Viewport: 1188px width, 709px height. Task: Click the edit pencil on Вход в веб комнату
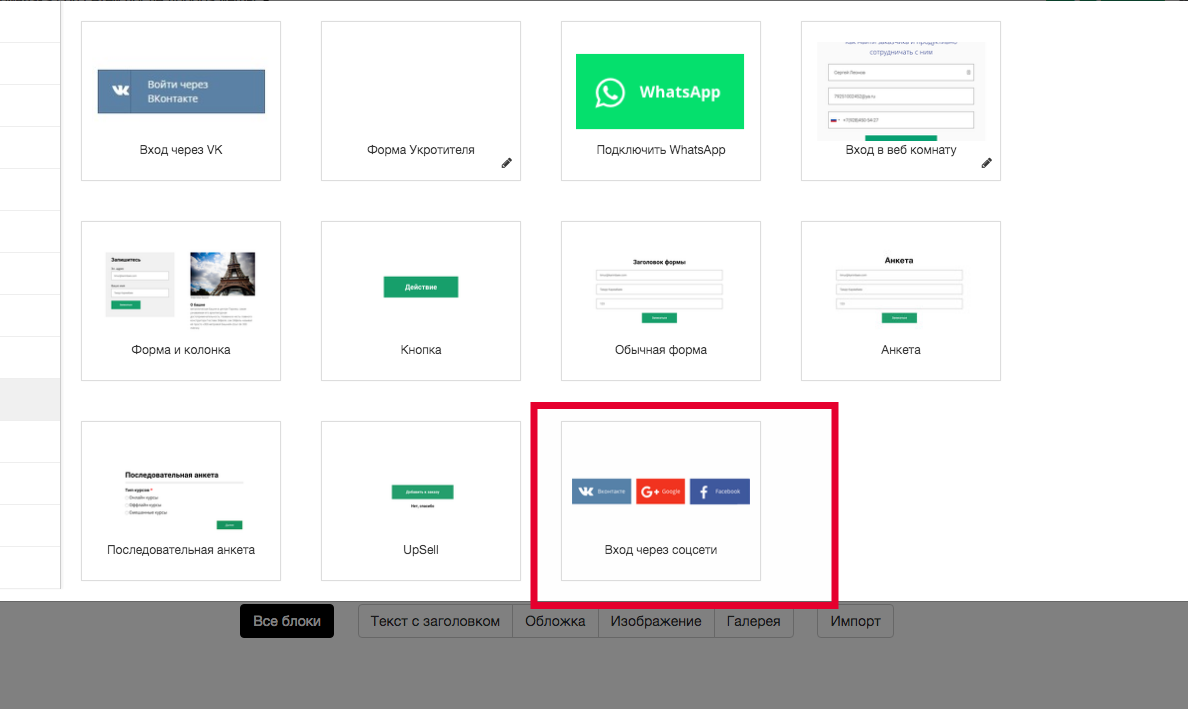pyautogui.click(x=986, y=163)
